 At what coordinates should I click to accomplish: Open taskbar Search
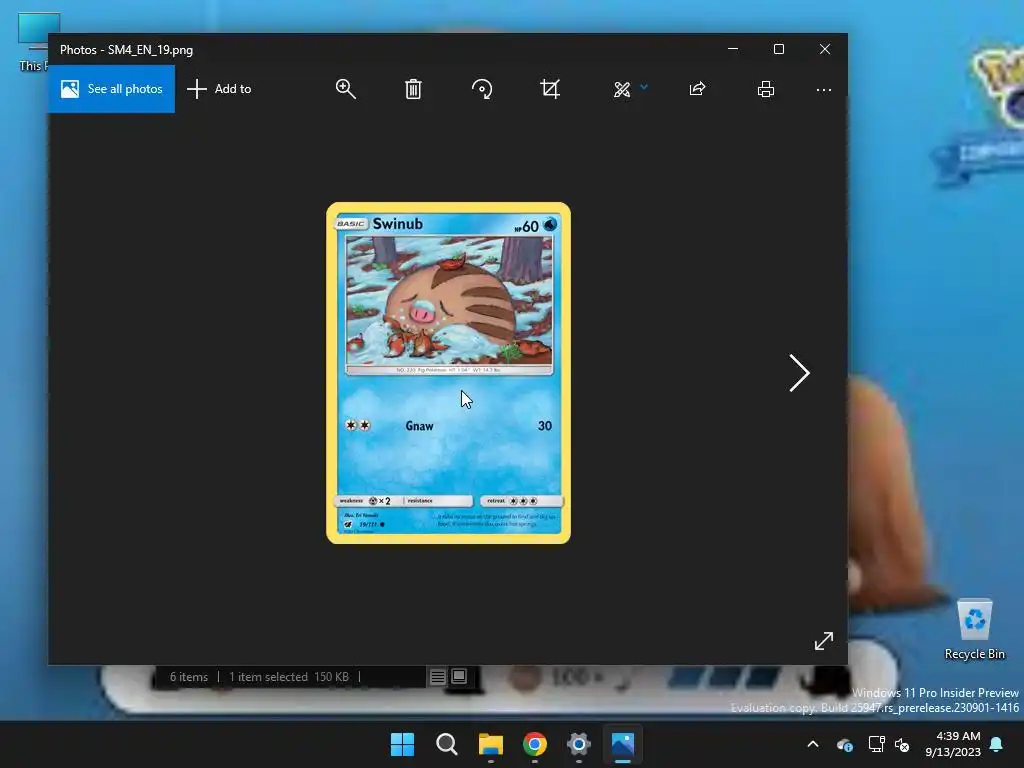[447, 744]
